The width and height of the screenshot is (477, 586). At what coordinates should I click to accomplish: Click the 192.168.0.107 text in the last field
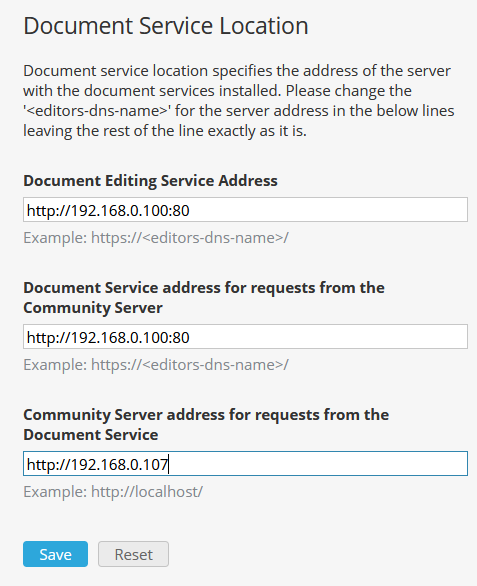tap(119, 465)
